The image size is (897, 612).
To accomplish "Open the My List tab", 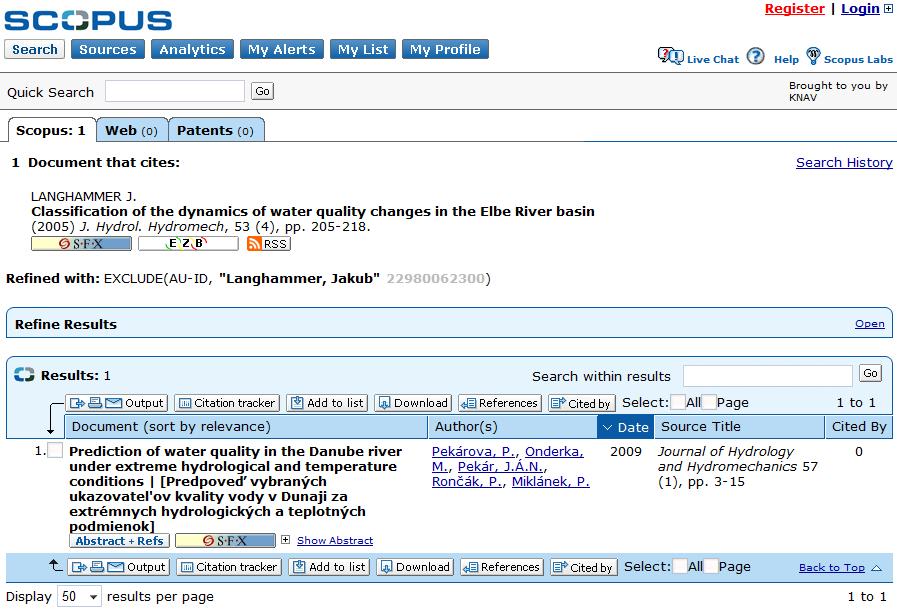I will click(x=363, y=49).
